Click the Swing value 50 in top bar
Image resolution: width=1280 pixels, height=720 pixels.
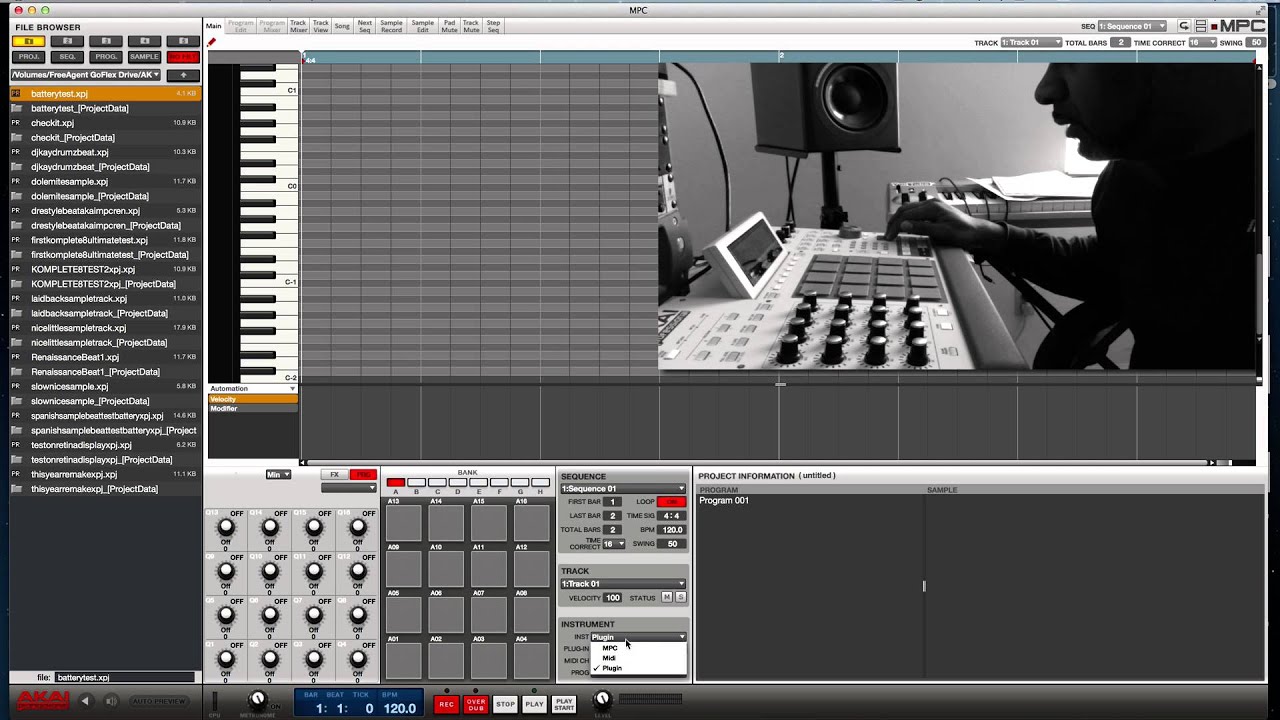(1256, 43)
